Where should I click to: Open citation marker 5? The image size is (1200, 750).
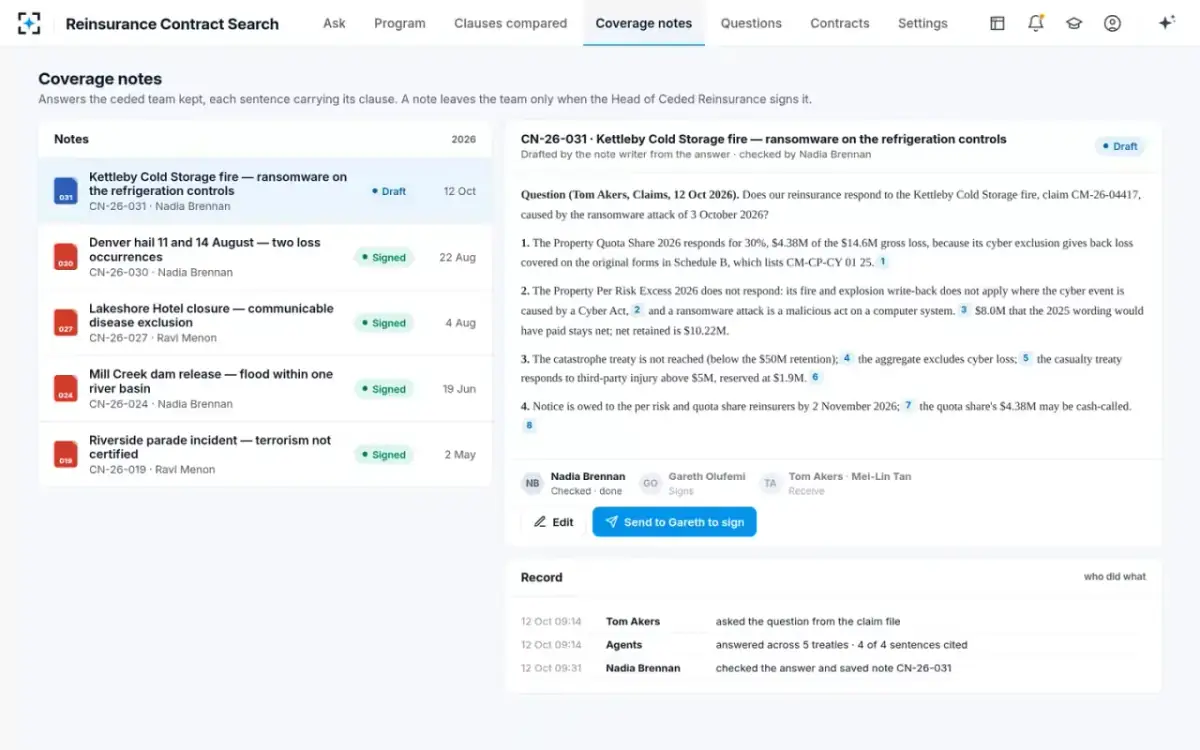1026,358
